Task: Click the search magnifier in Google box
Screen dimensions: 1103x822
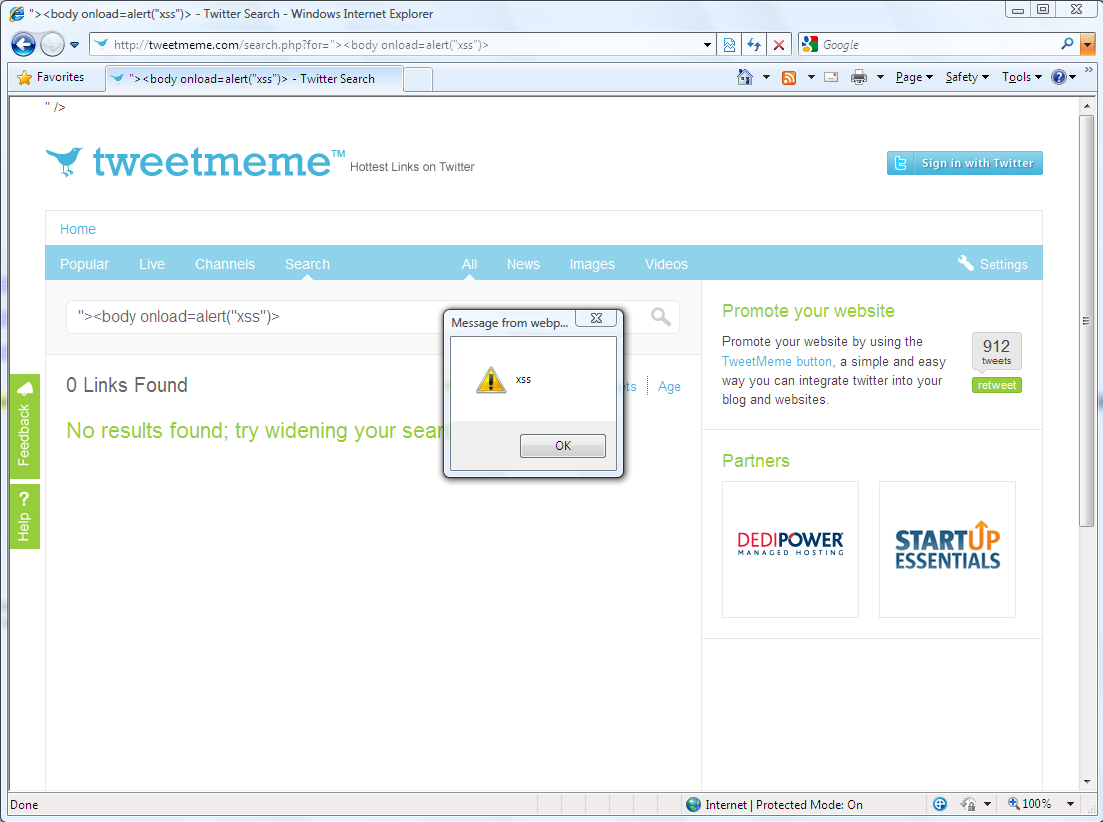Action: pos(1068,44)
